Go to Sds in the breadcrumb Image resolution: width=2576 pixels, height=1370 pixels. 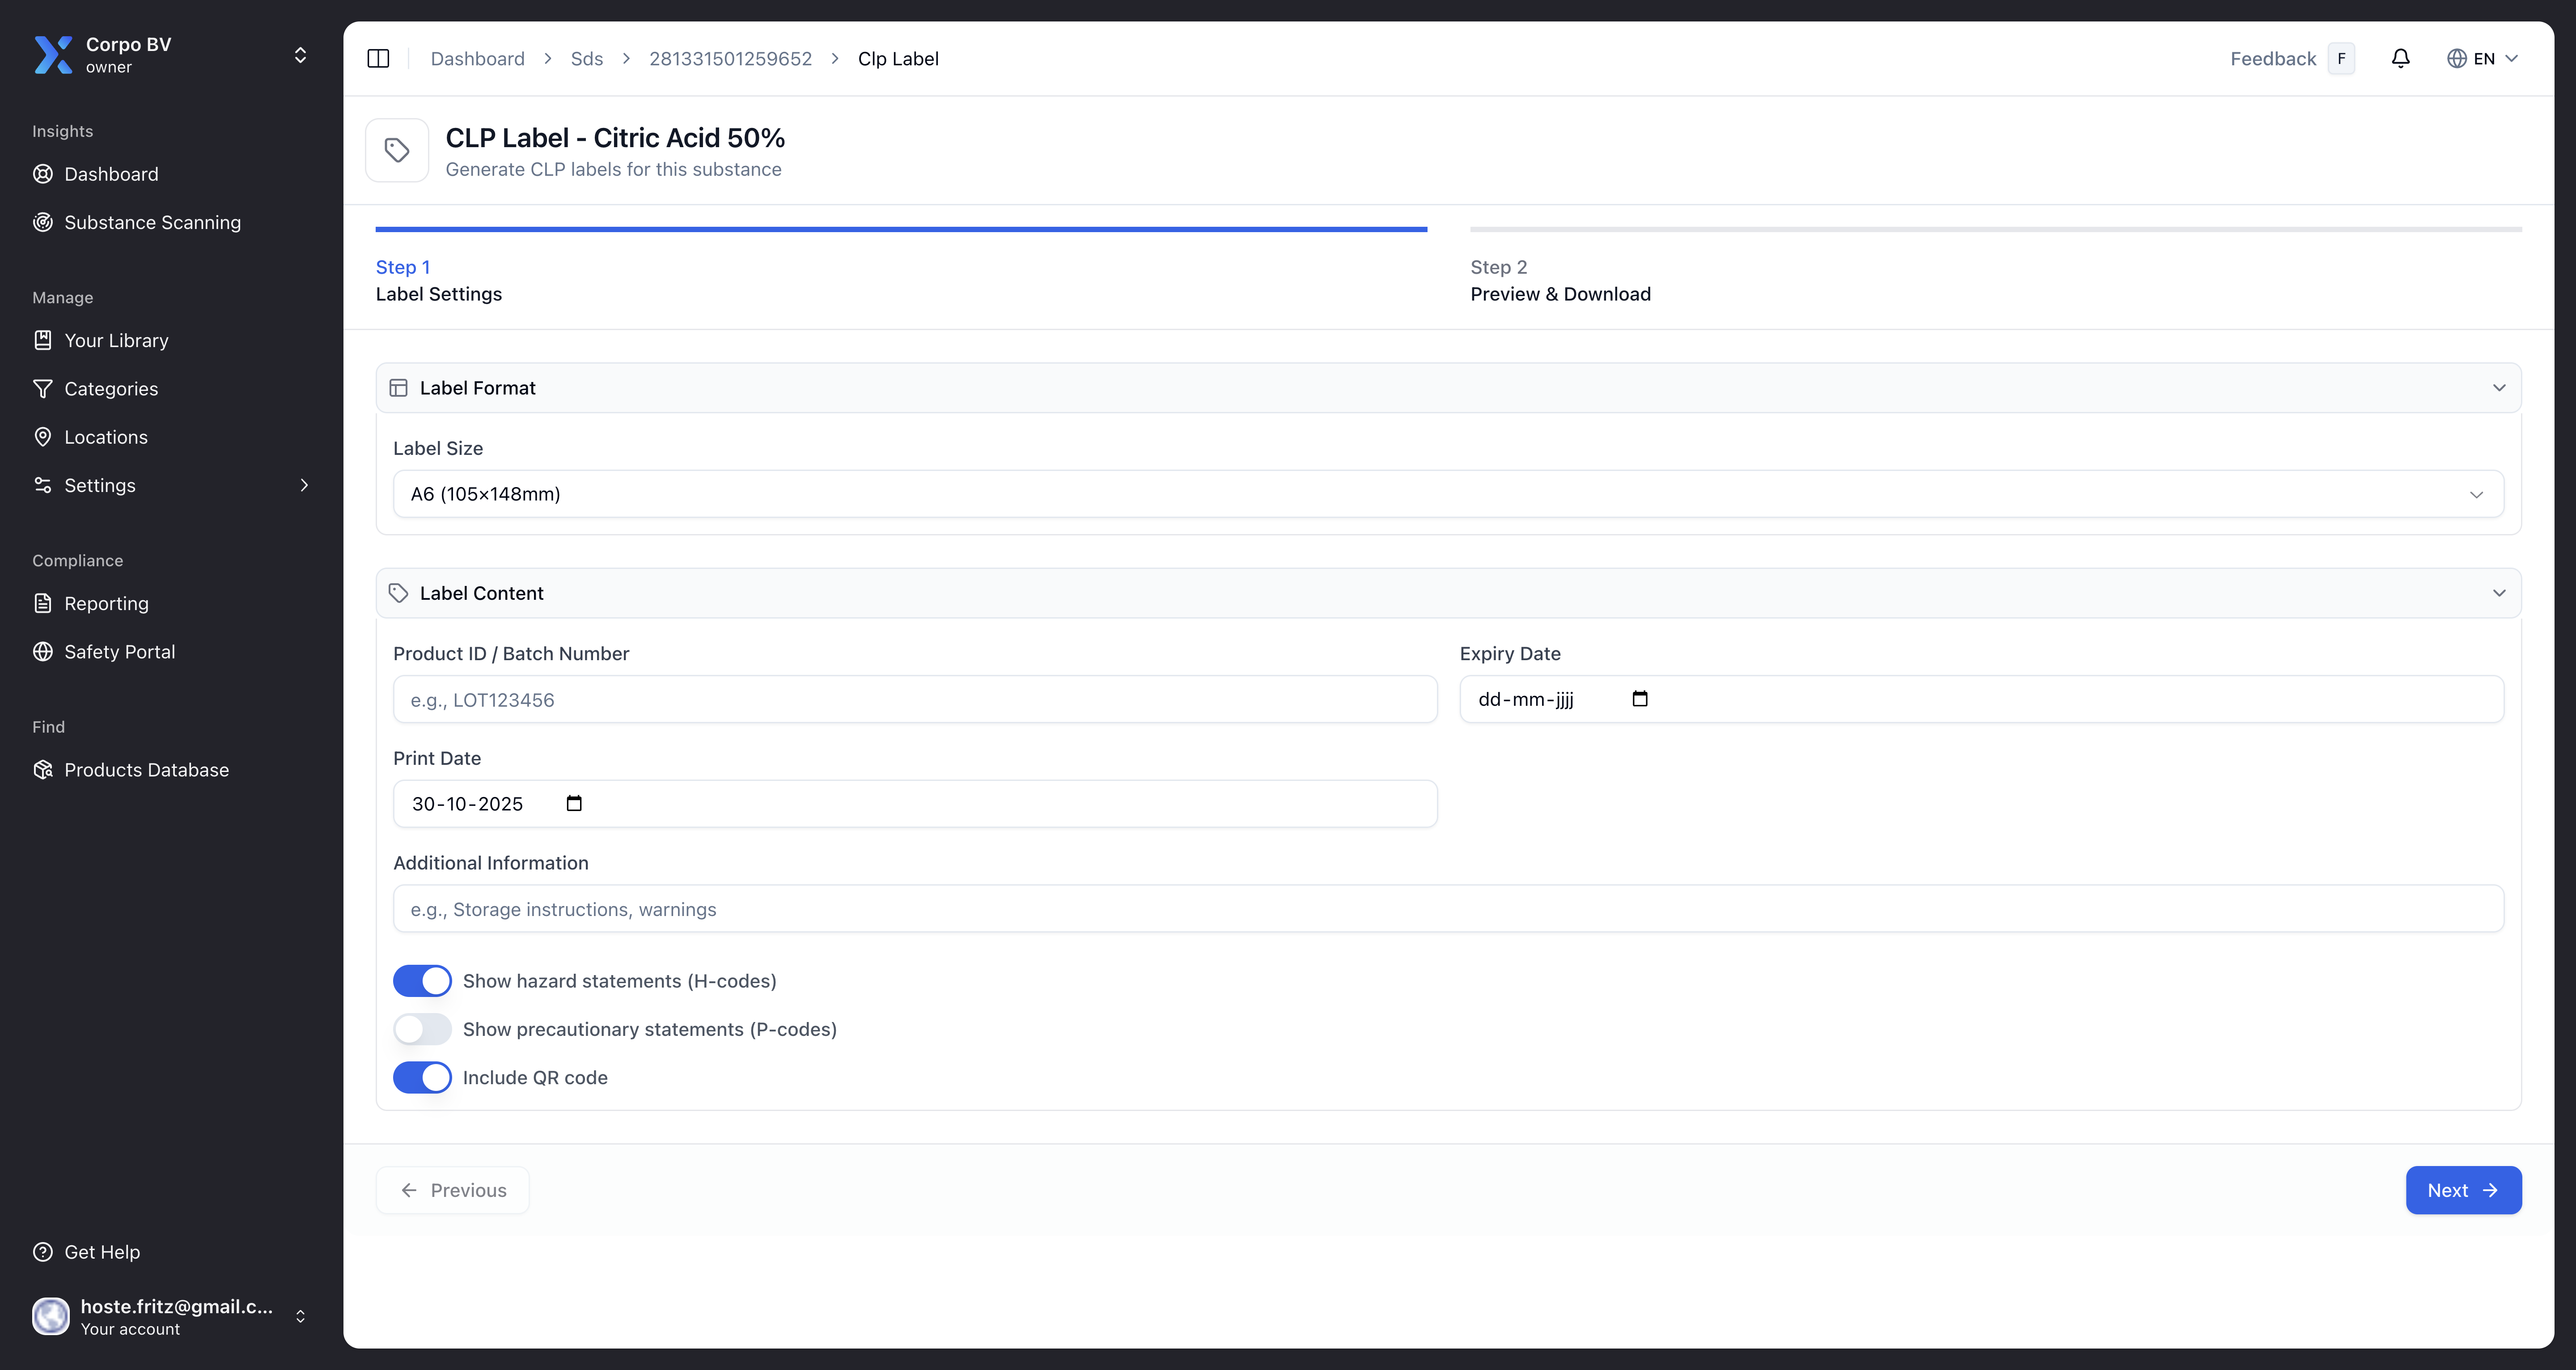[587, 58]
